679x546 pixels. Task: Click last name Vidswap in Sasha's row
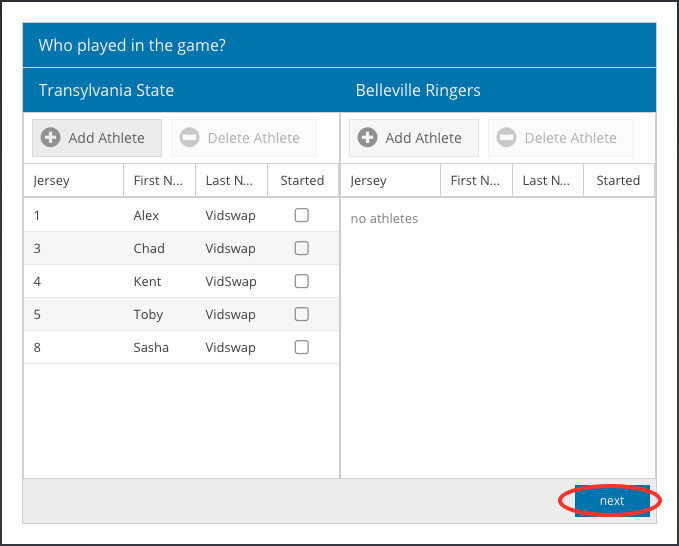(x=230, y=348)
